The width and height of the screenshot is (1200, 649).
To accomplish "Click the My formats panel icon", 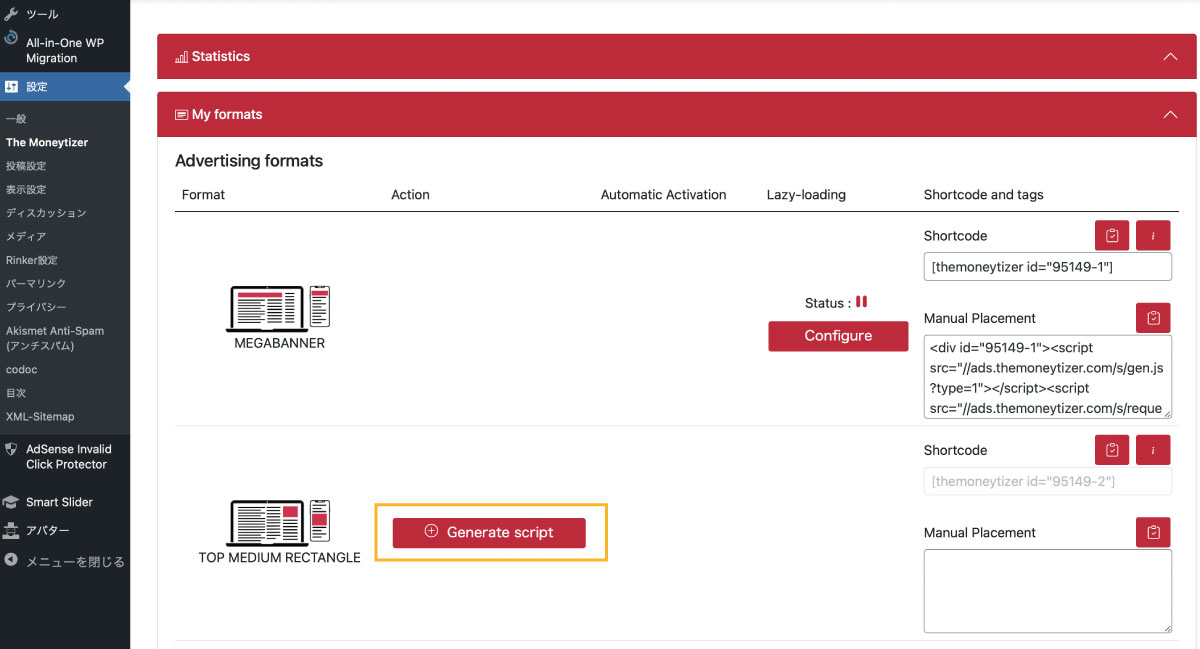I will click(181, 115).
